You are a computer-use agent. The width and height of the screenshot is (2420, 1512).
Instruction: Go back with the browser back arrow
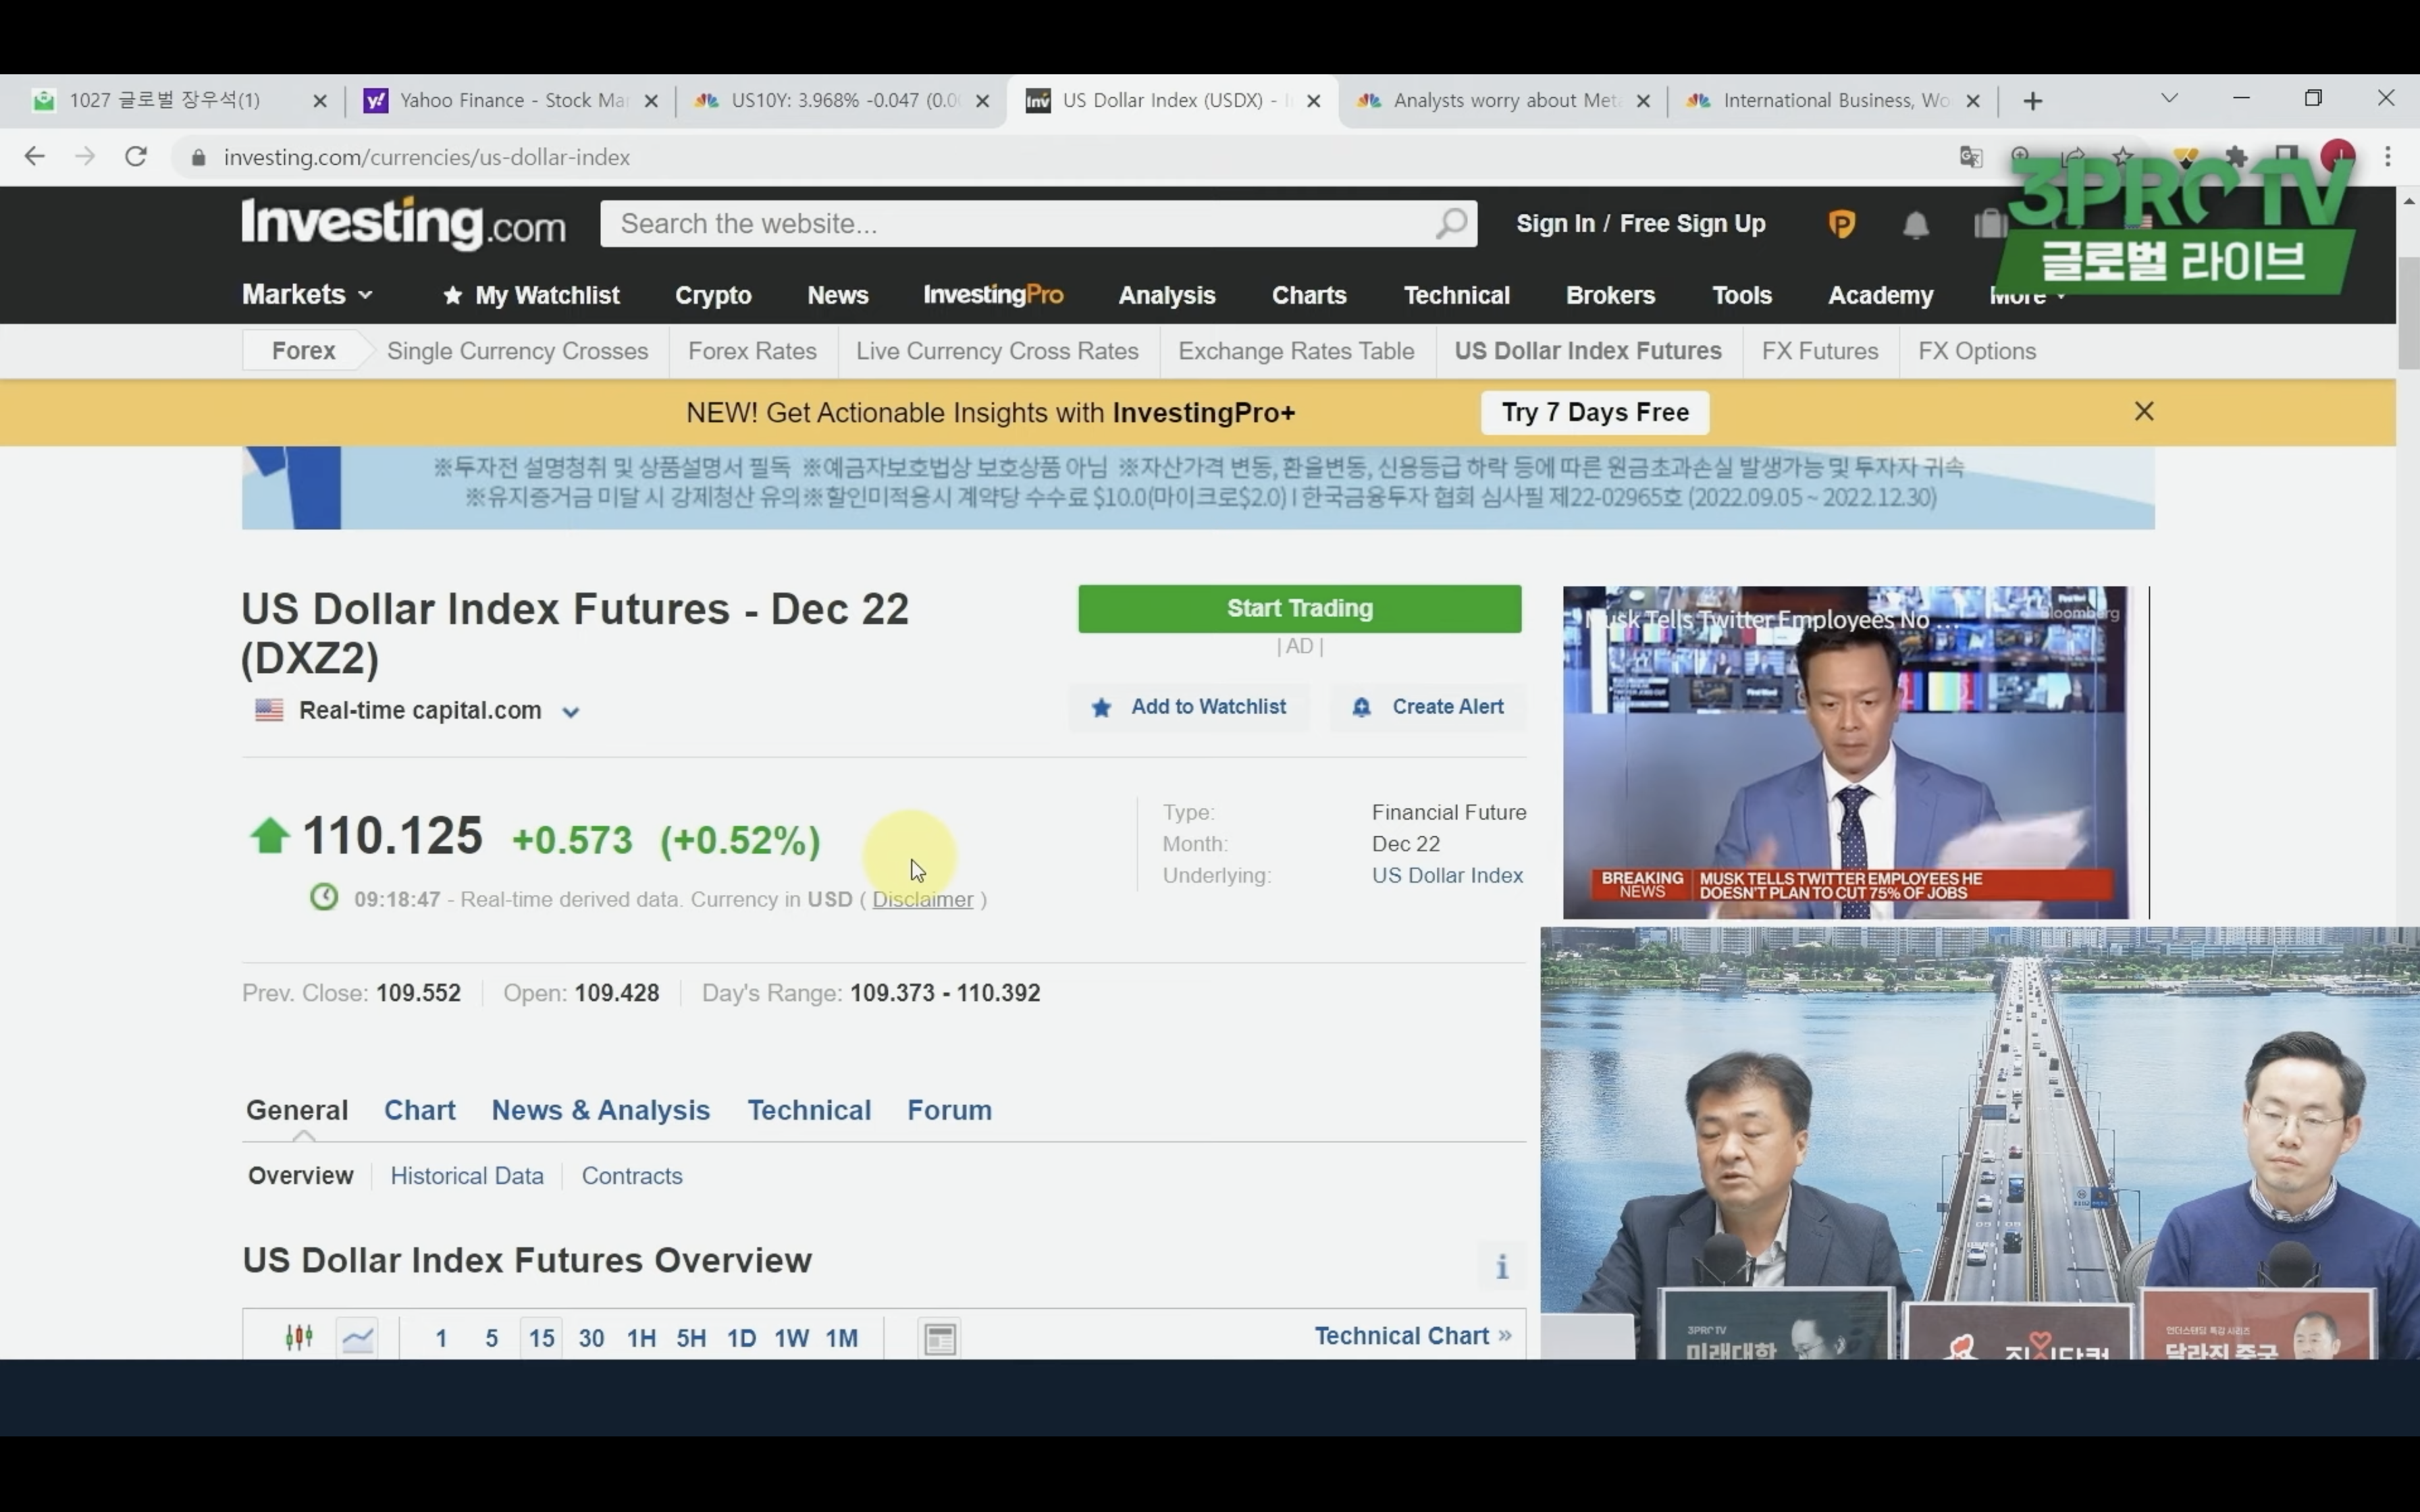pos(34,157)
